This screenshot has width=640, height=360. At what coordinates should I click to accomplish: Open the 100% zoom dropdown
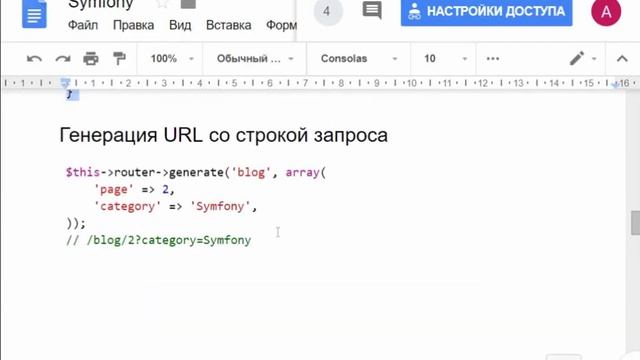click(x=171, y=59)
